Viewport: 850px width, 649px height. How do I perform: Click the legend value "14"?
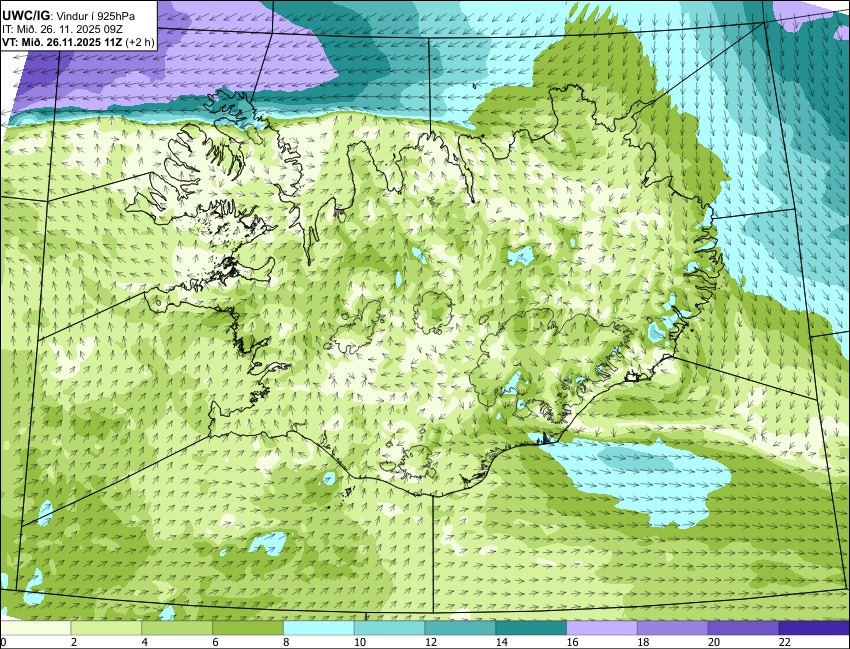tap(501, 642)
